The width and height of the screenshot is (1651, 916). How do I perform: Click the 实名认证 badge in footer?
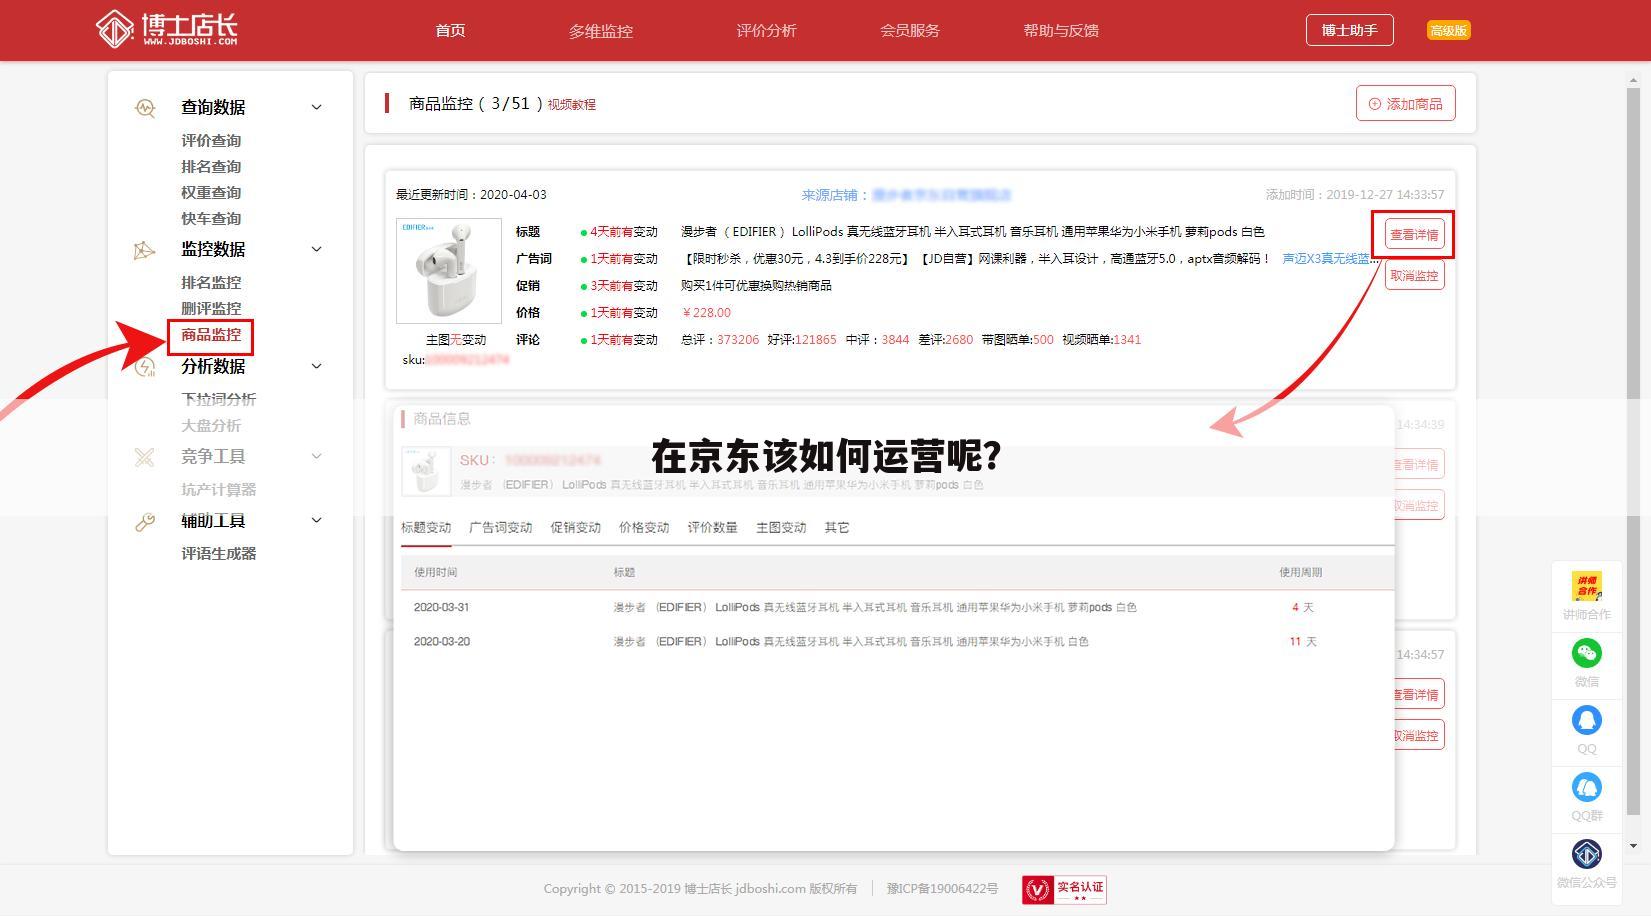click(x=1064, y=889)
